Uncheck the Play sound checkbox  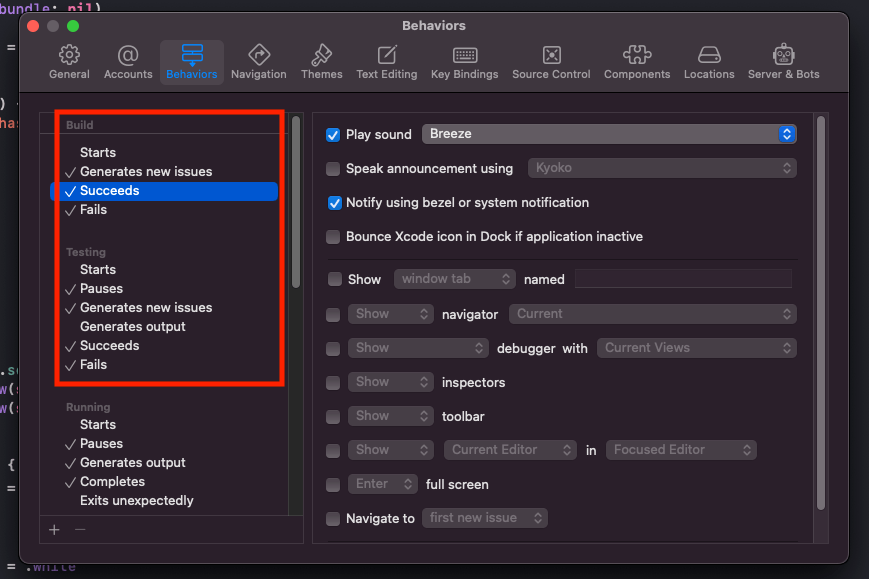click(x=333, y=135)
